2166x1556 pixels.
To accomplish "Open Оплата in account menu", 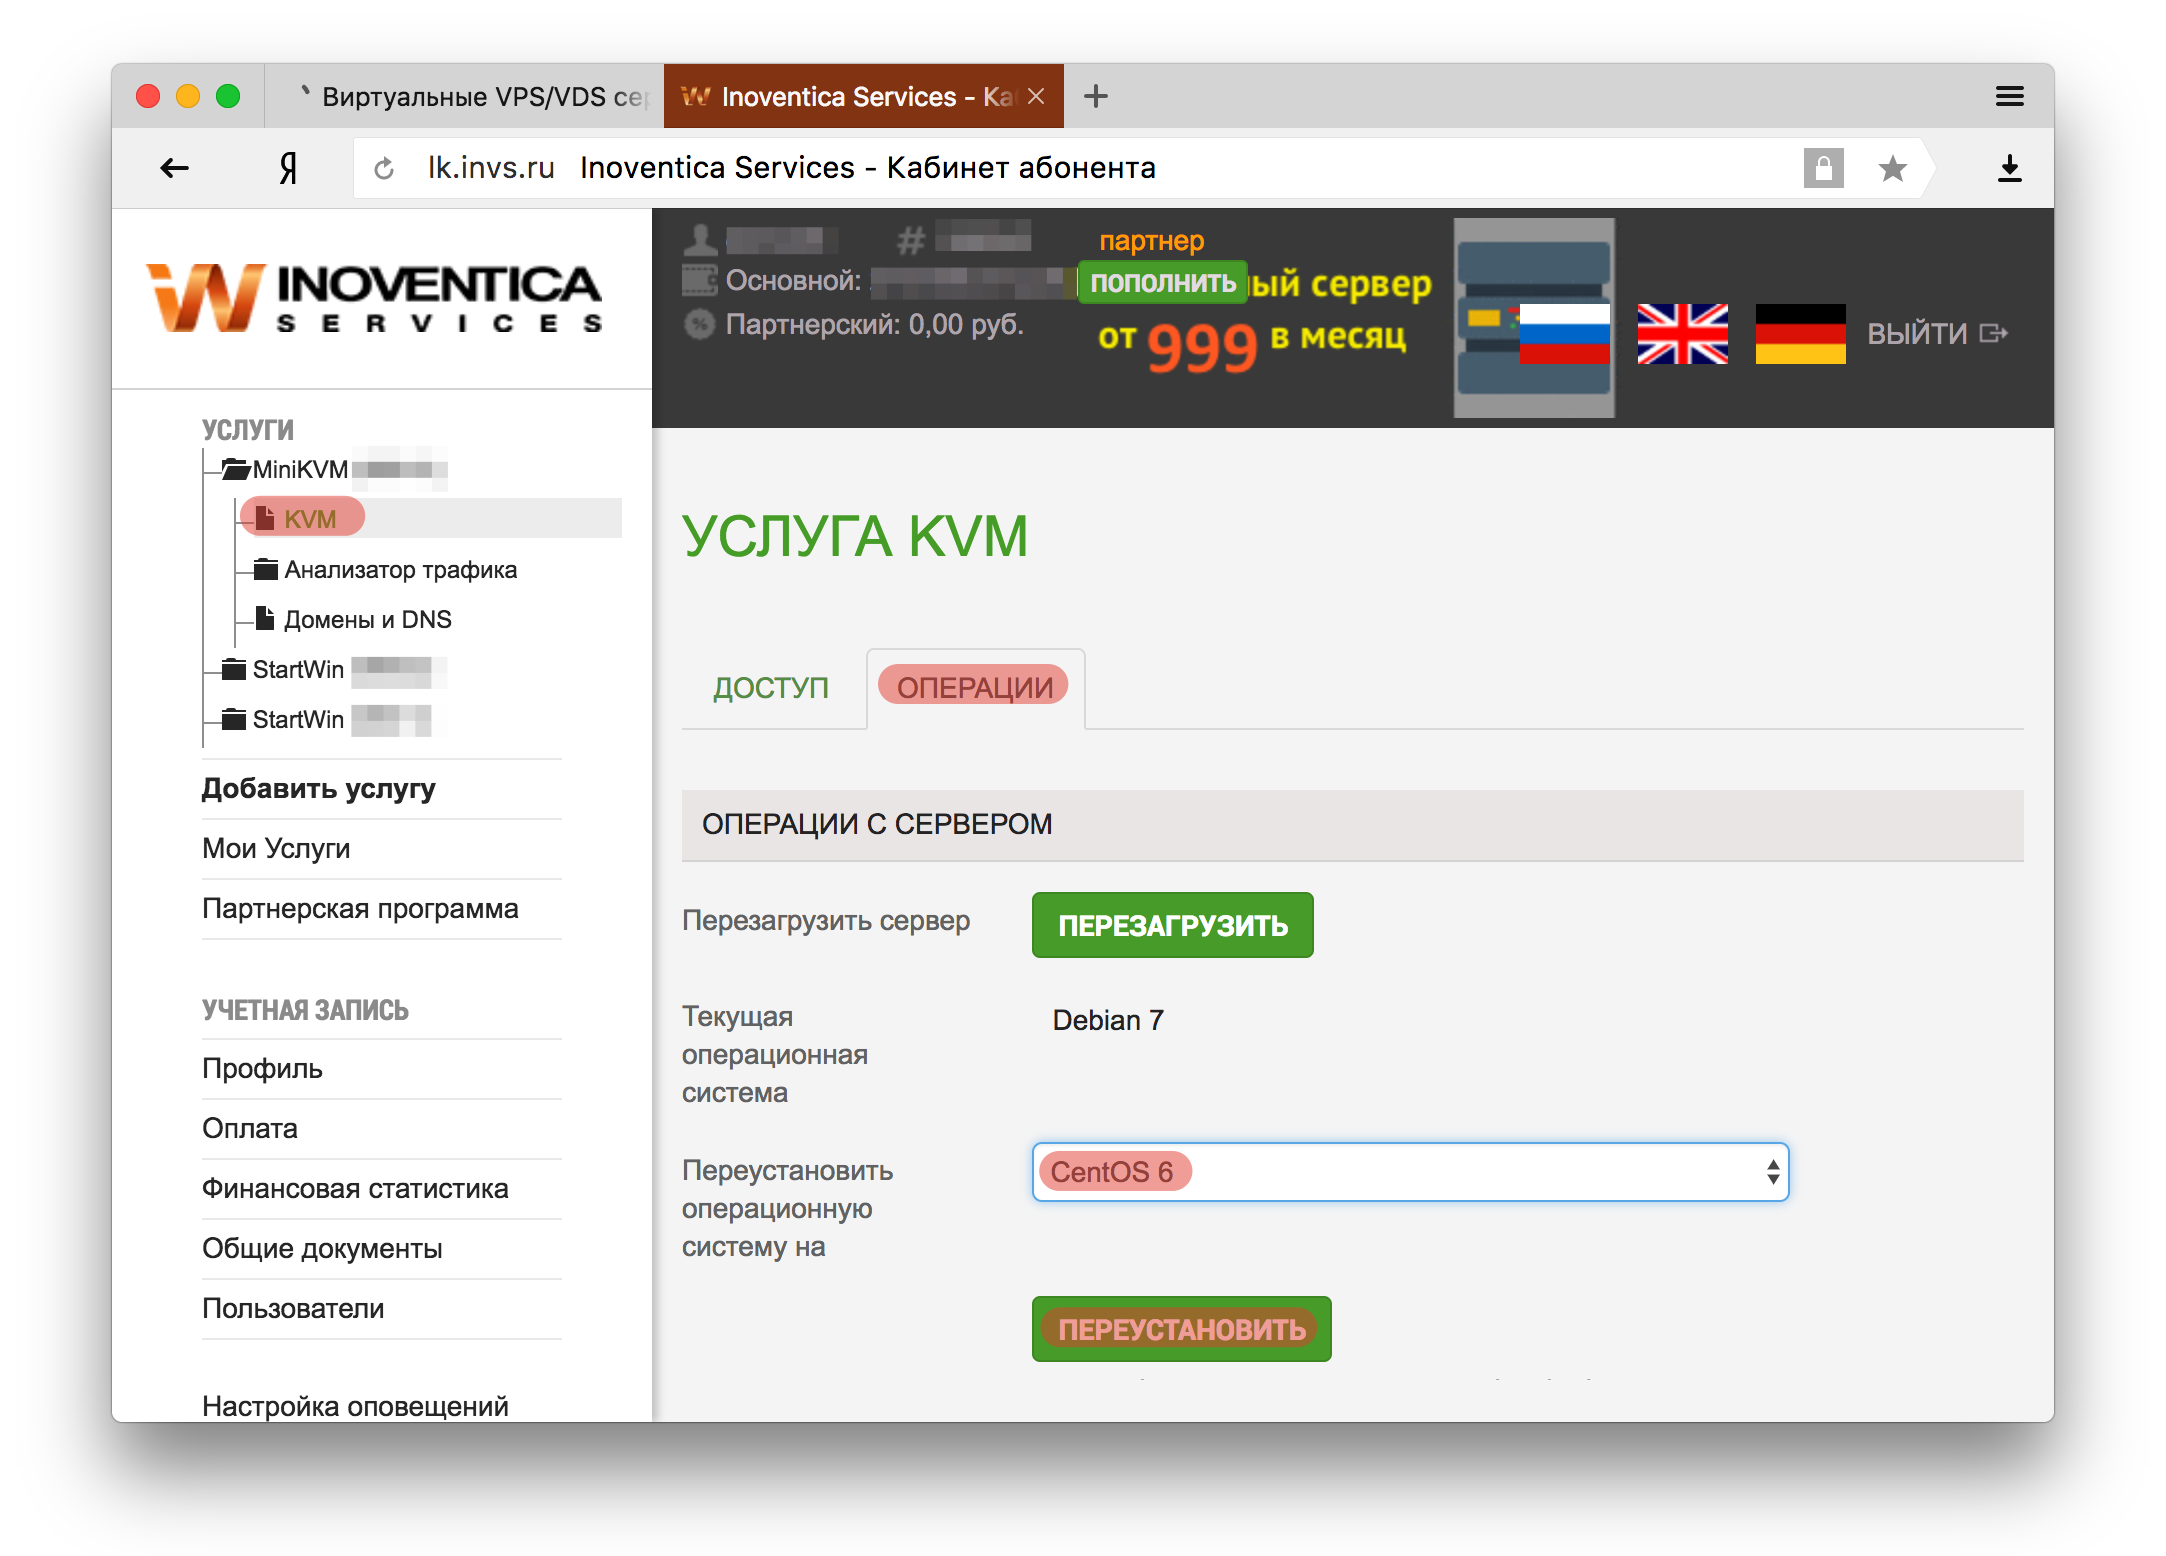I will tap(250, 1129).
